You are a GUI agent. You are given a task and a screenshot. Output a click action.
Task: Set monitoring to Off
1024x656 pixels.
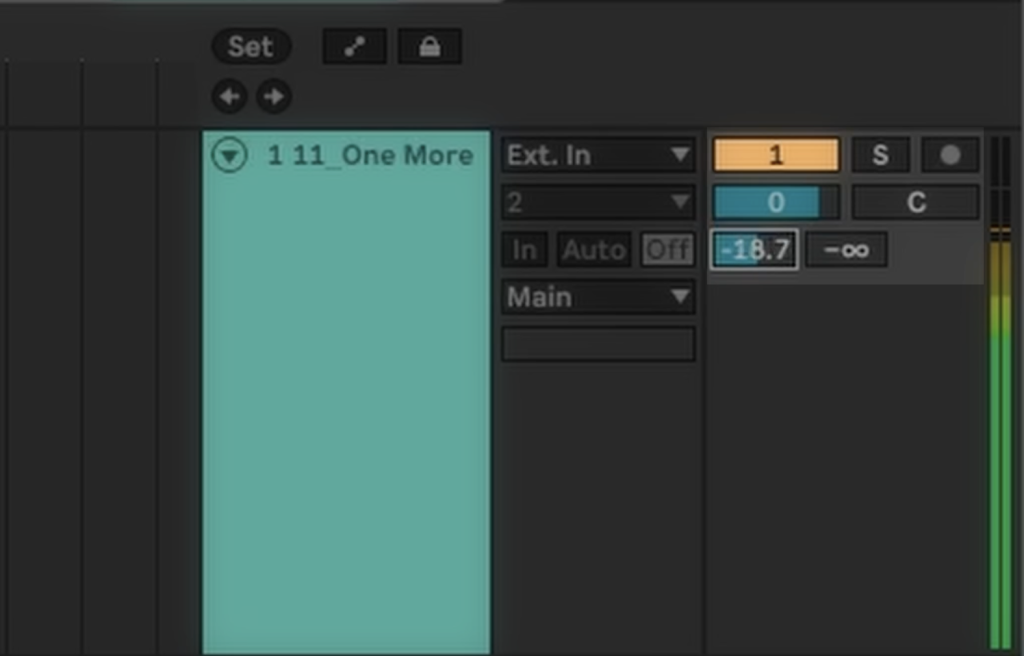click(x=667, y=249)
